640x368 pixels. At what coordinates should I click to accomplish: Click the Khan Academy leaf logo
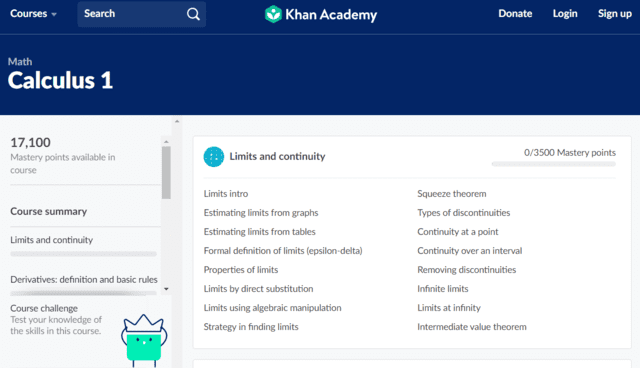click(273, 14)
